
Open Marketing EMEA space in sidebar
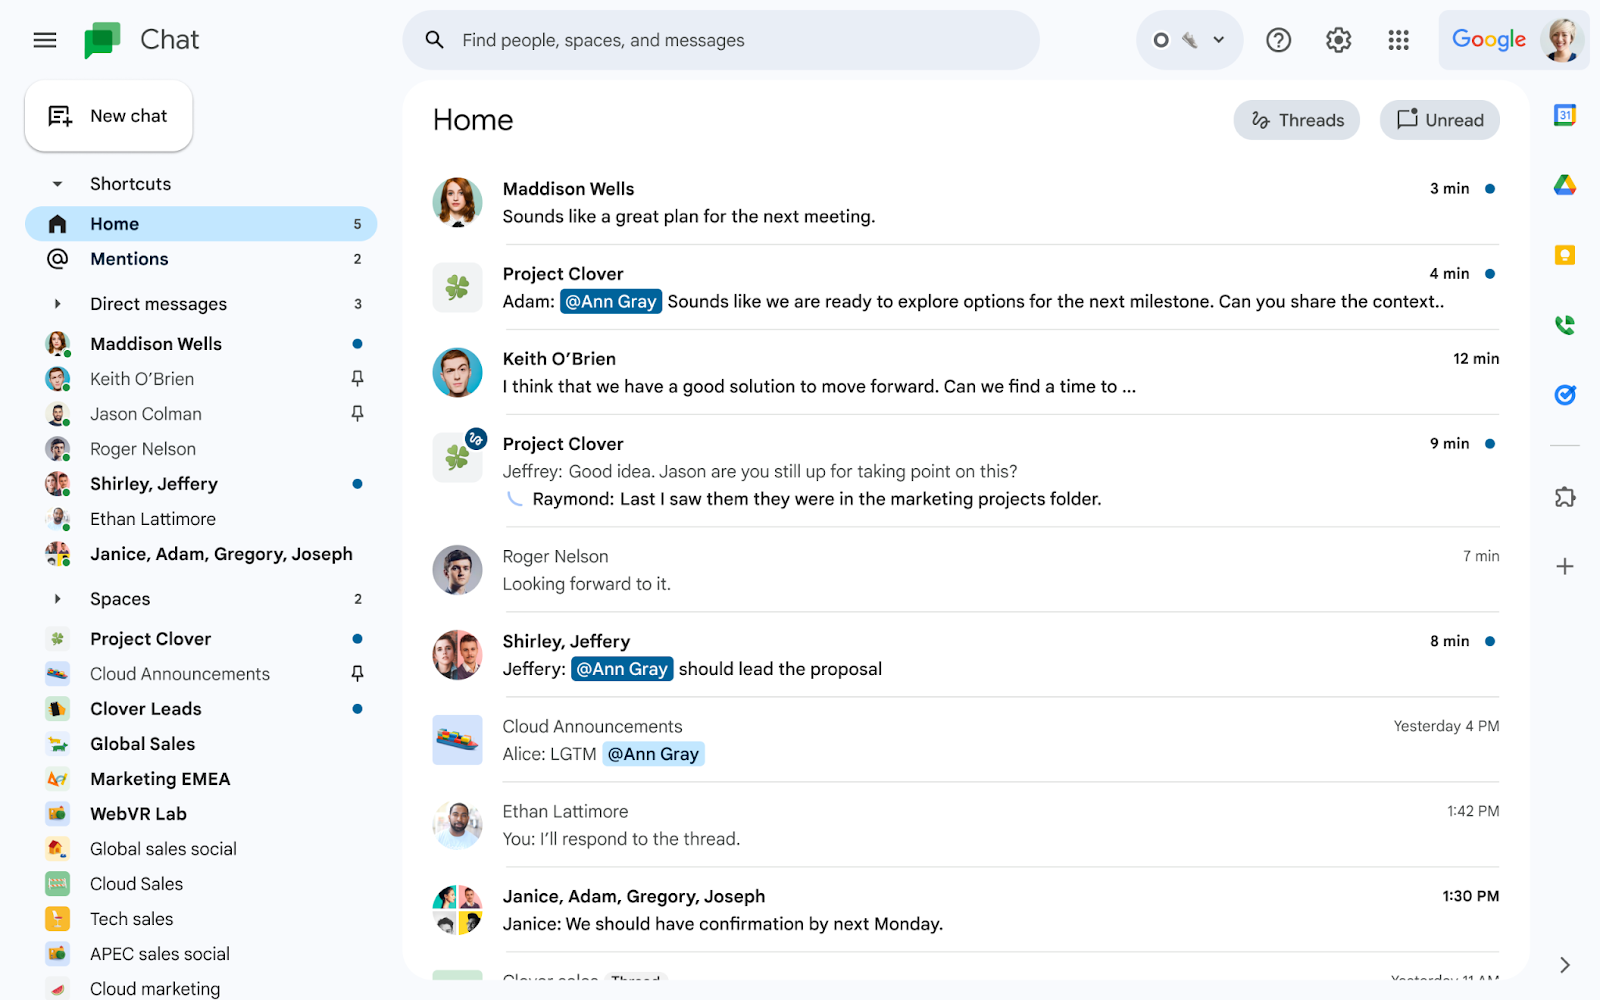coord(201,779)
